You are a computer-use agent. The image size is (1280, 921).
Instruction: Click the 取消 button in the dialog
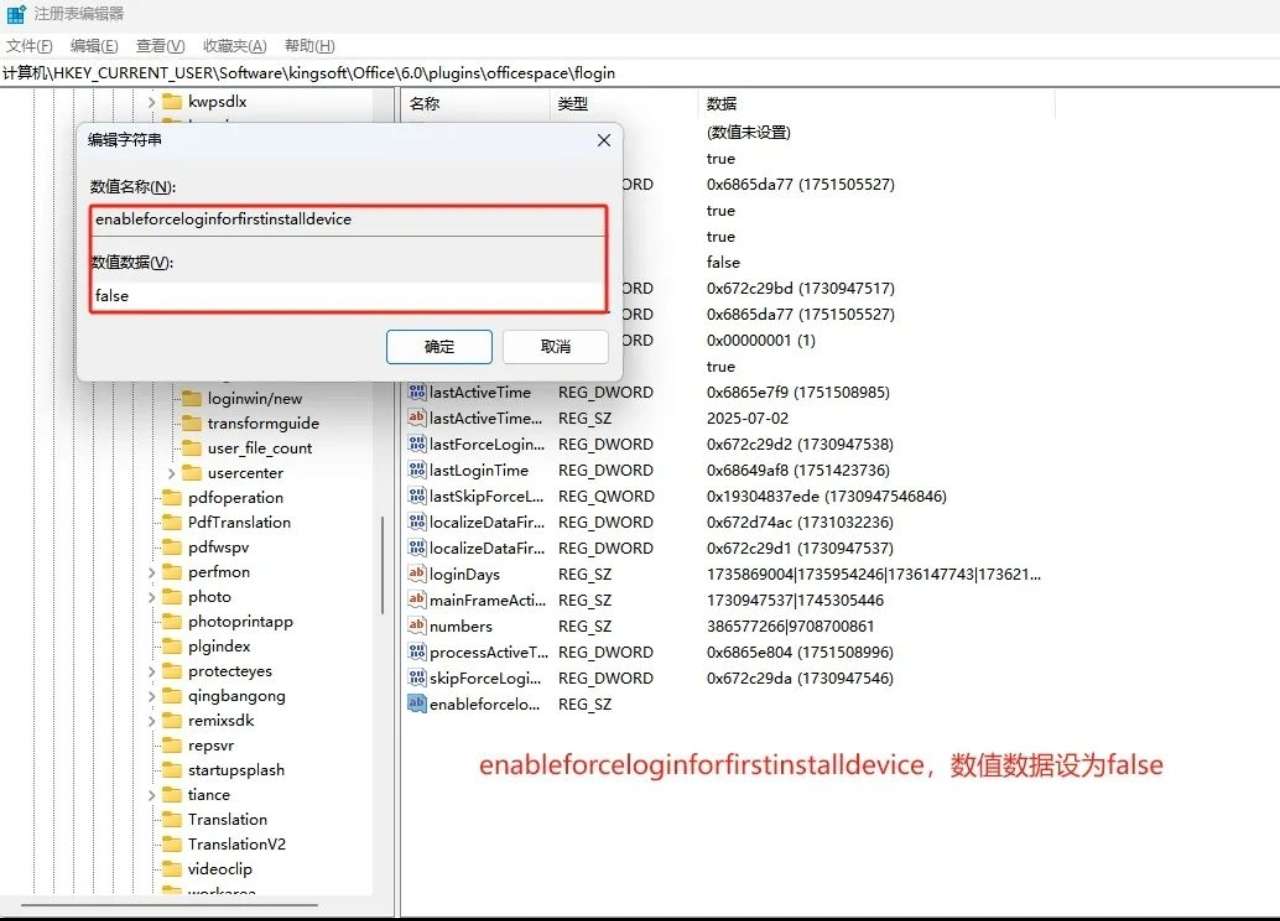555,347
